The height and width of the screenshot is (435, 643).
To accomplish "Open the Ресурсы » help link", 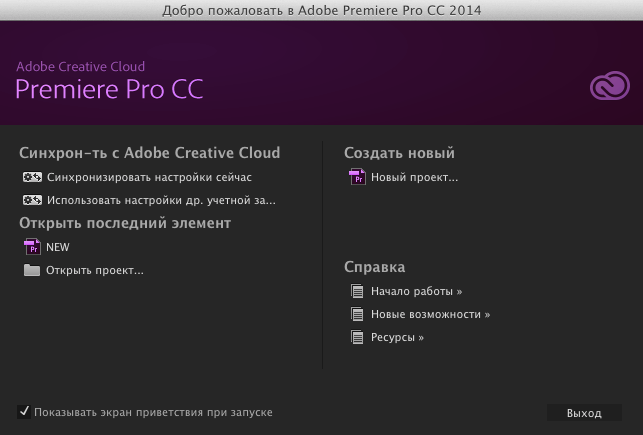I will coord(397,337).
